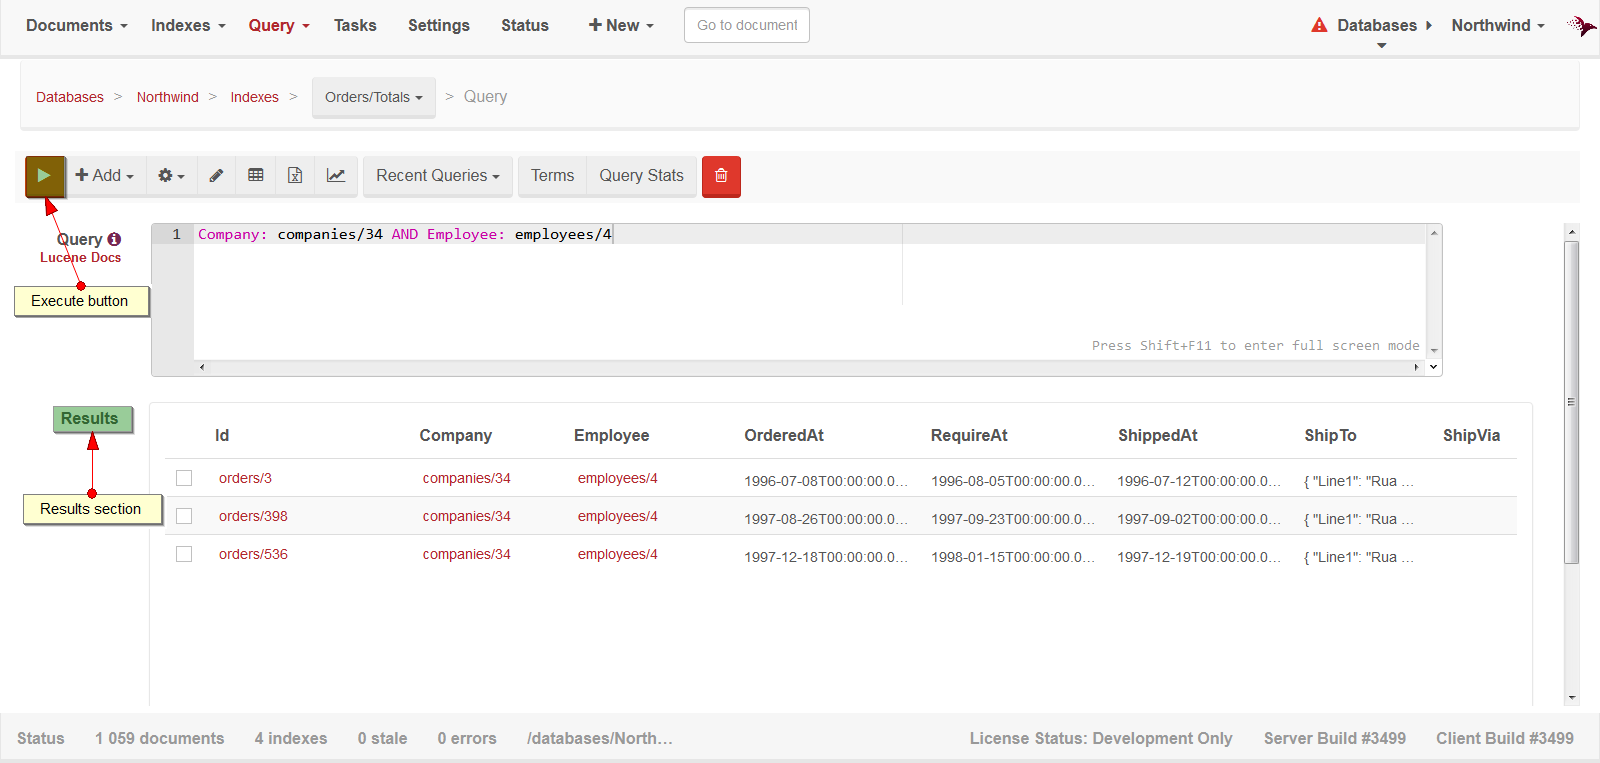Click the ShipVia column header
Image resolution: width=1600 pixels, height=763 pixels.
pyautogui.click(x=1471, y=435)
